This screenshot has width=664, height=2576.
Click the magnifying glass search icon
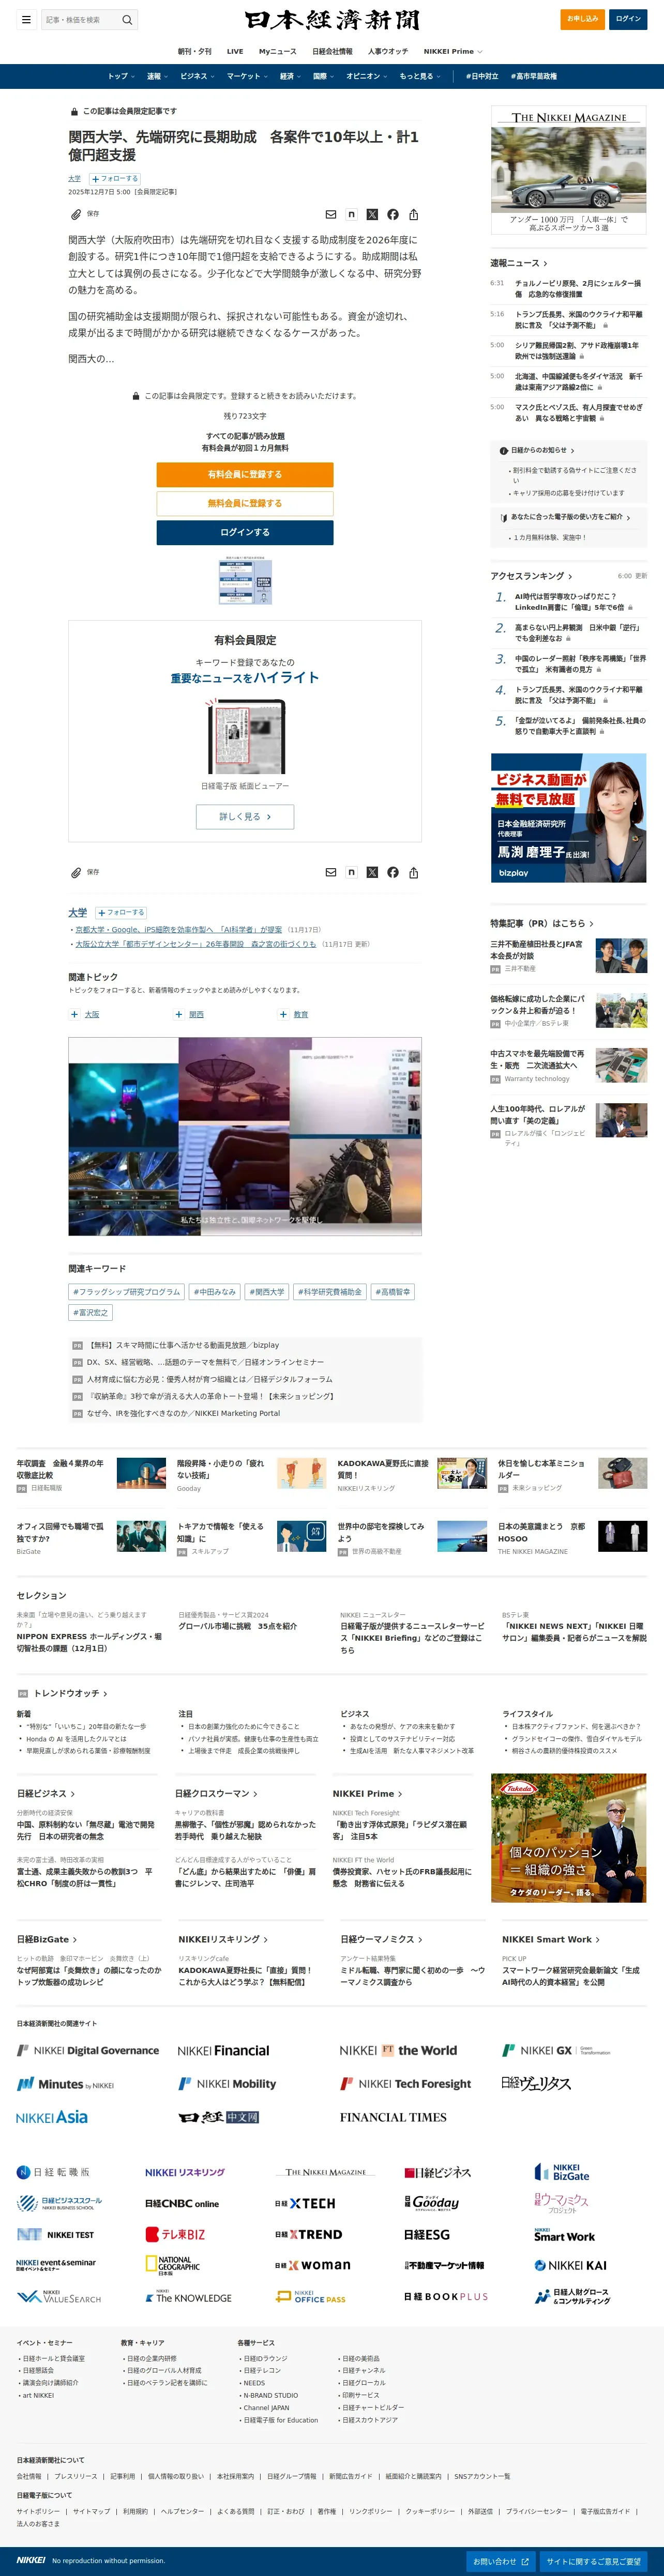coord(127,19)
